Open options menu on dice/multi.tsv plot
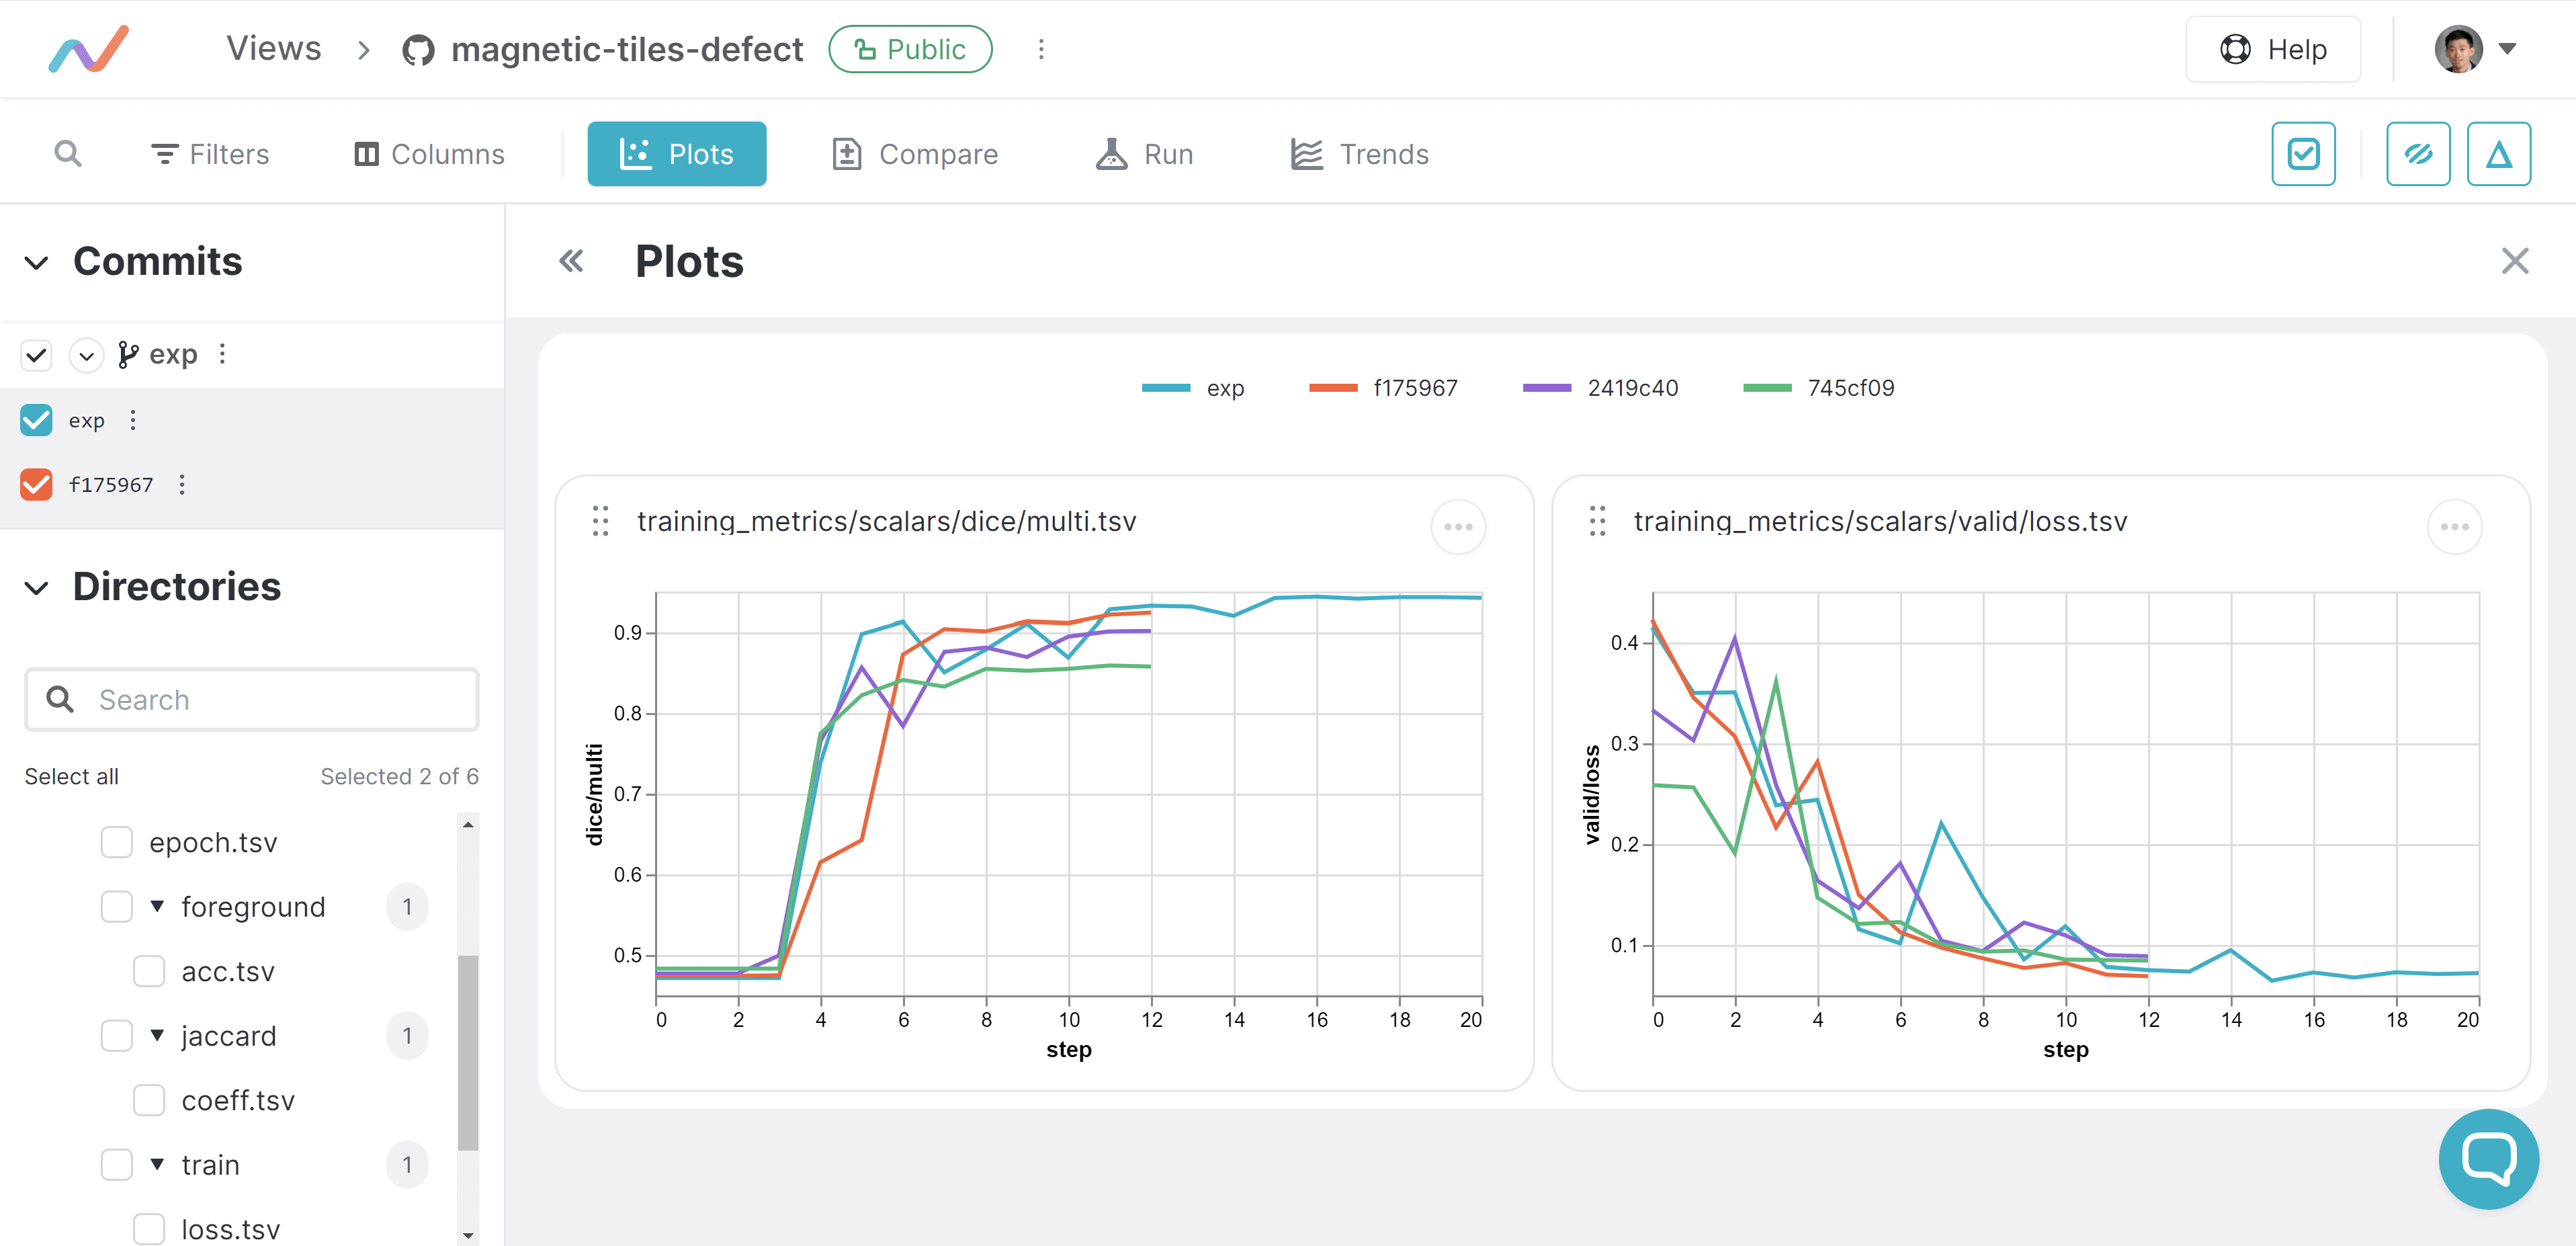This screenshot has width=2576, height=1246. pyautogui.click(x=1457, y=527)
